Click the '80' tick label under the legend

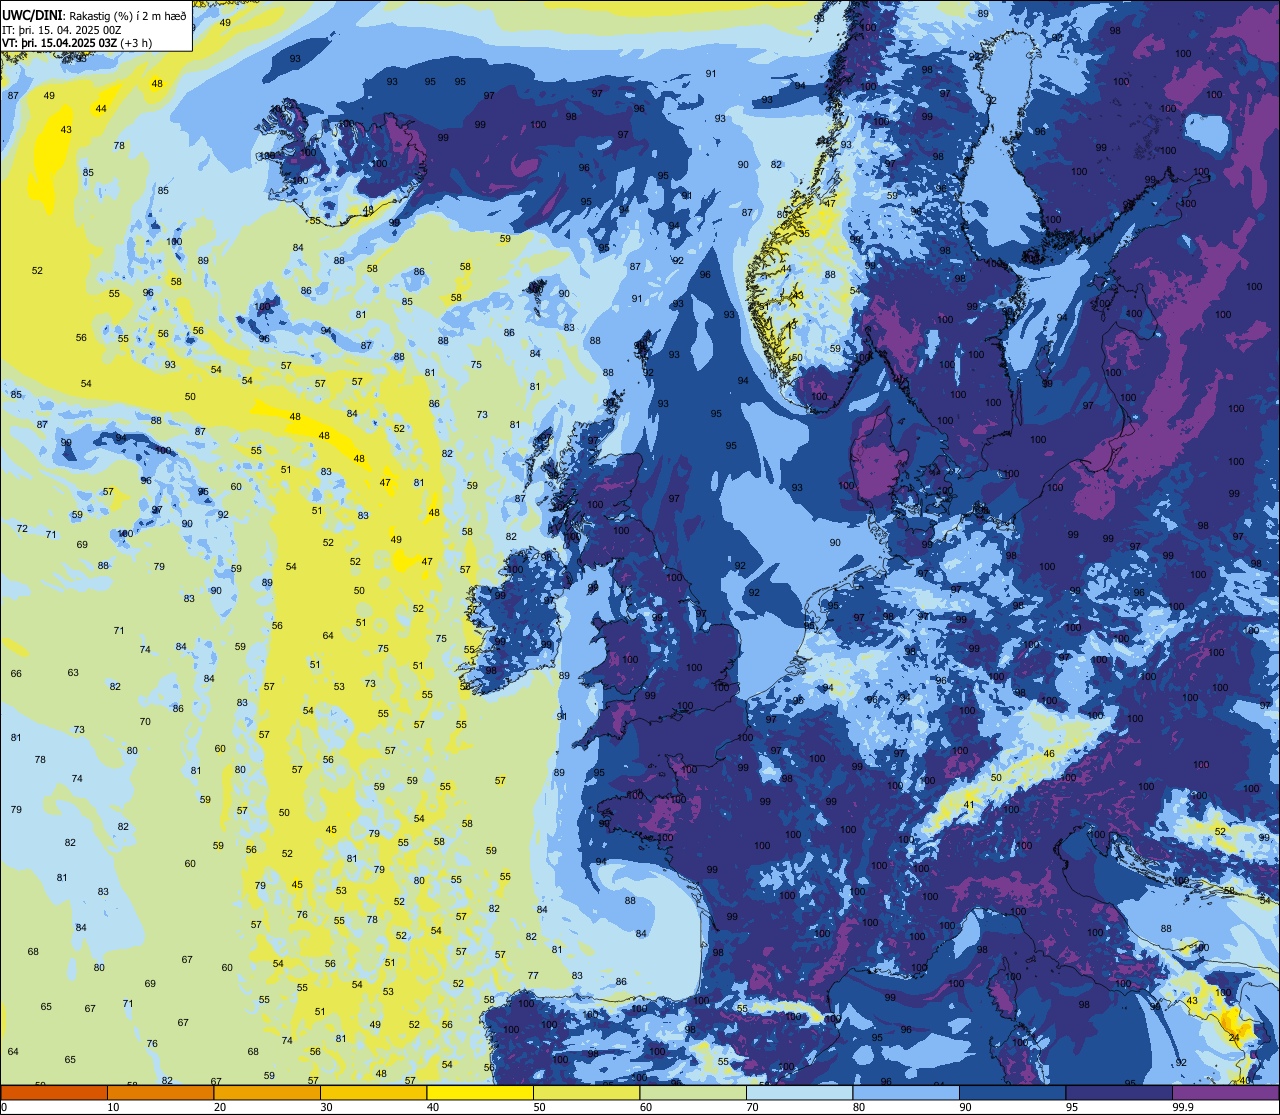[x=858, y=1107]
